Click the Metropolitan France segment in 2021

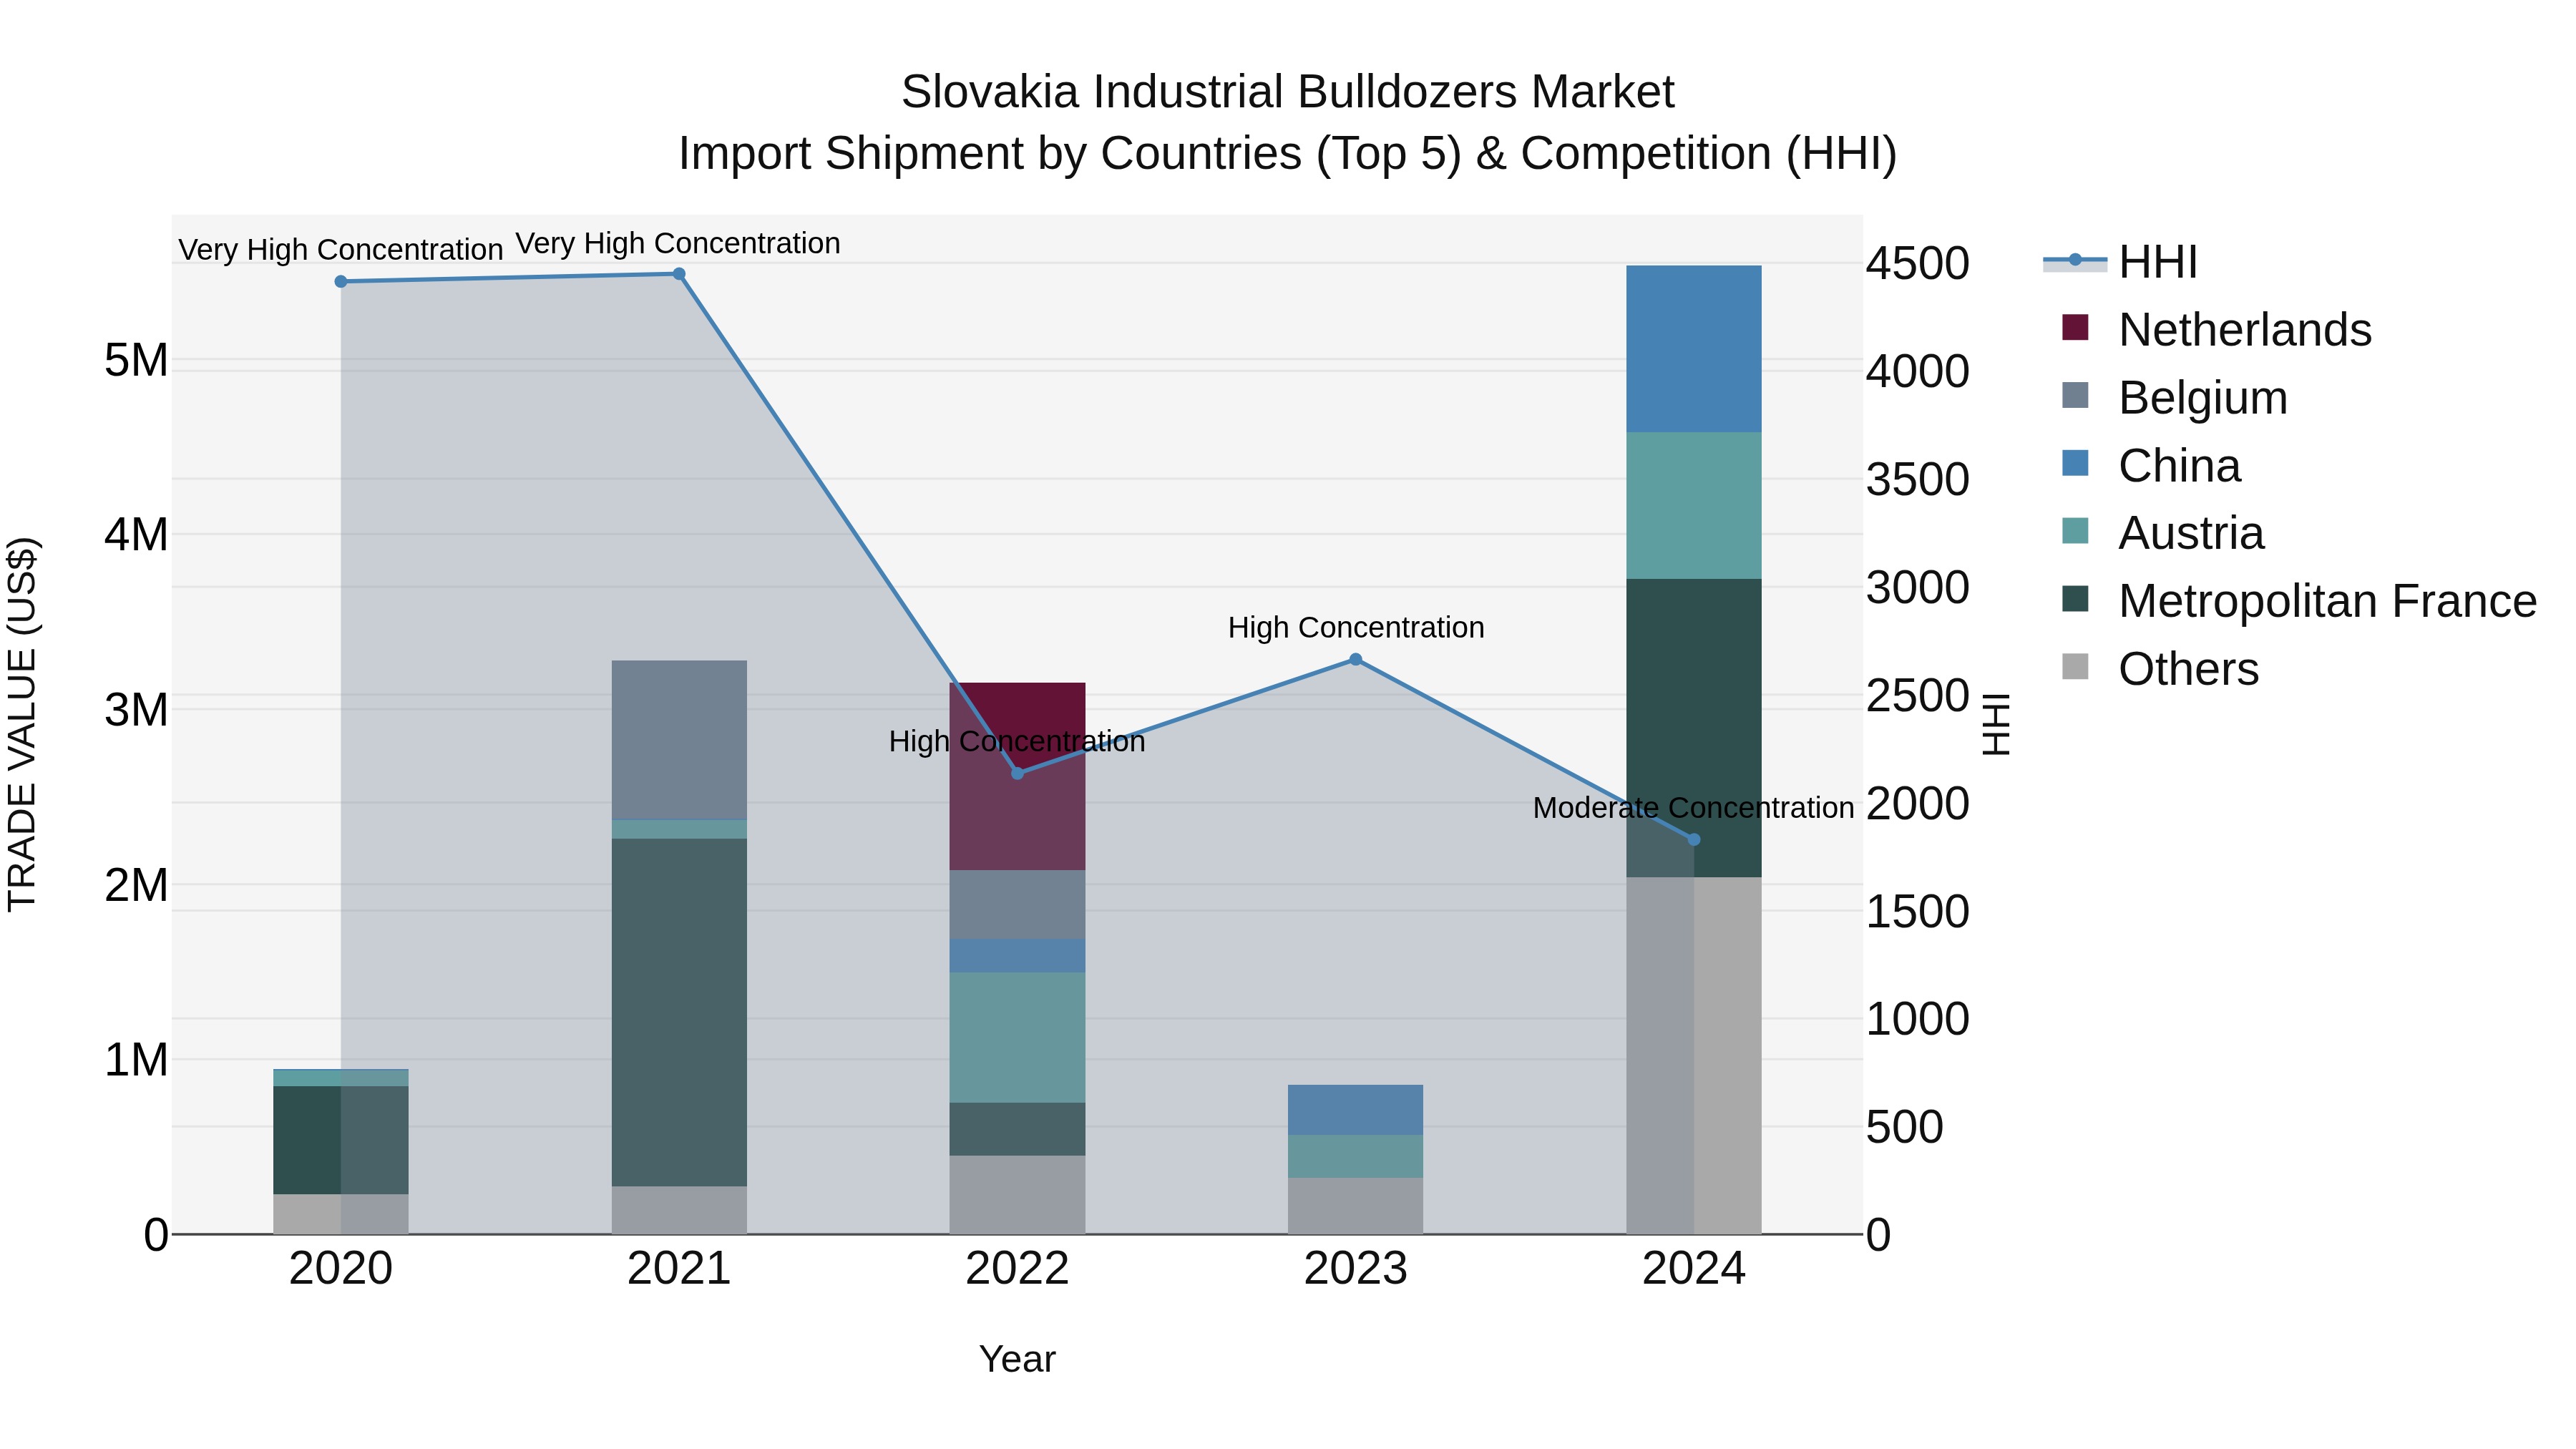point(679,1012)
